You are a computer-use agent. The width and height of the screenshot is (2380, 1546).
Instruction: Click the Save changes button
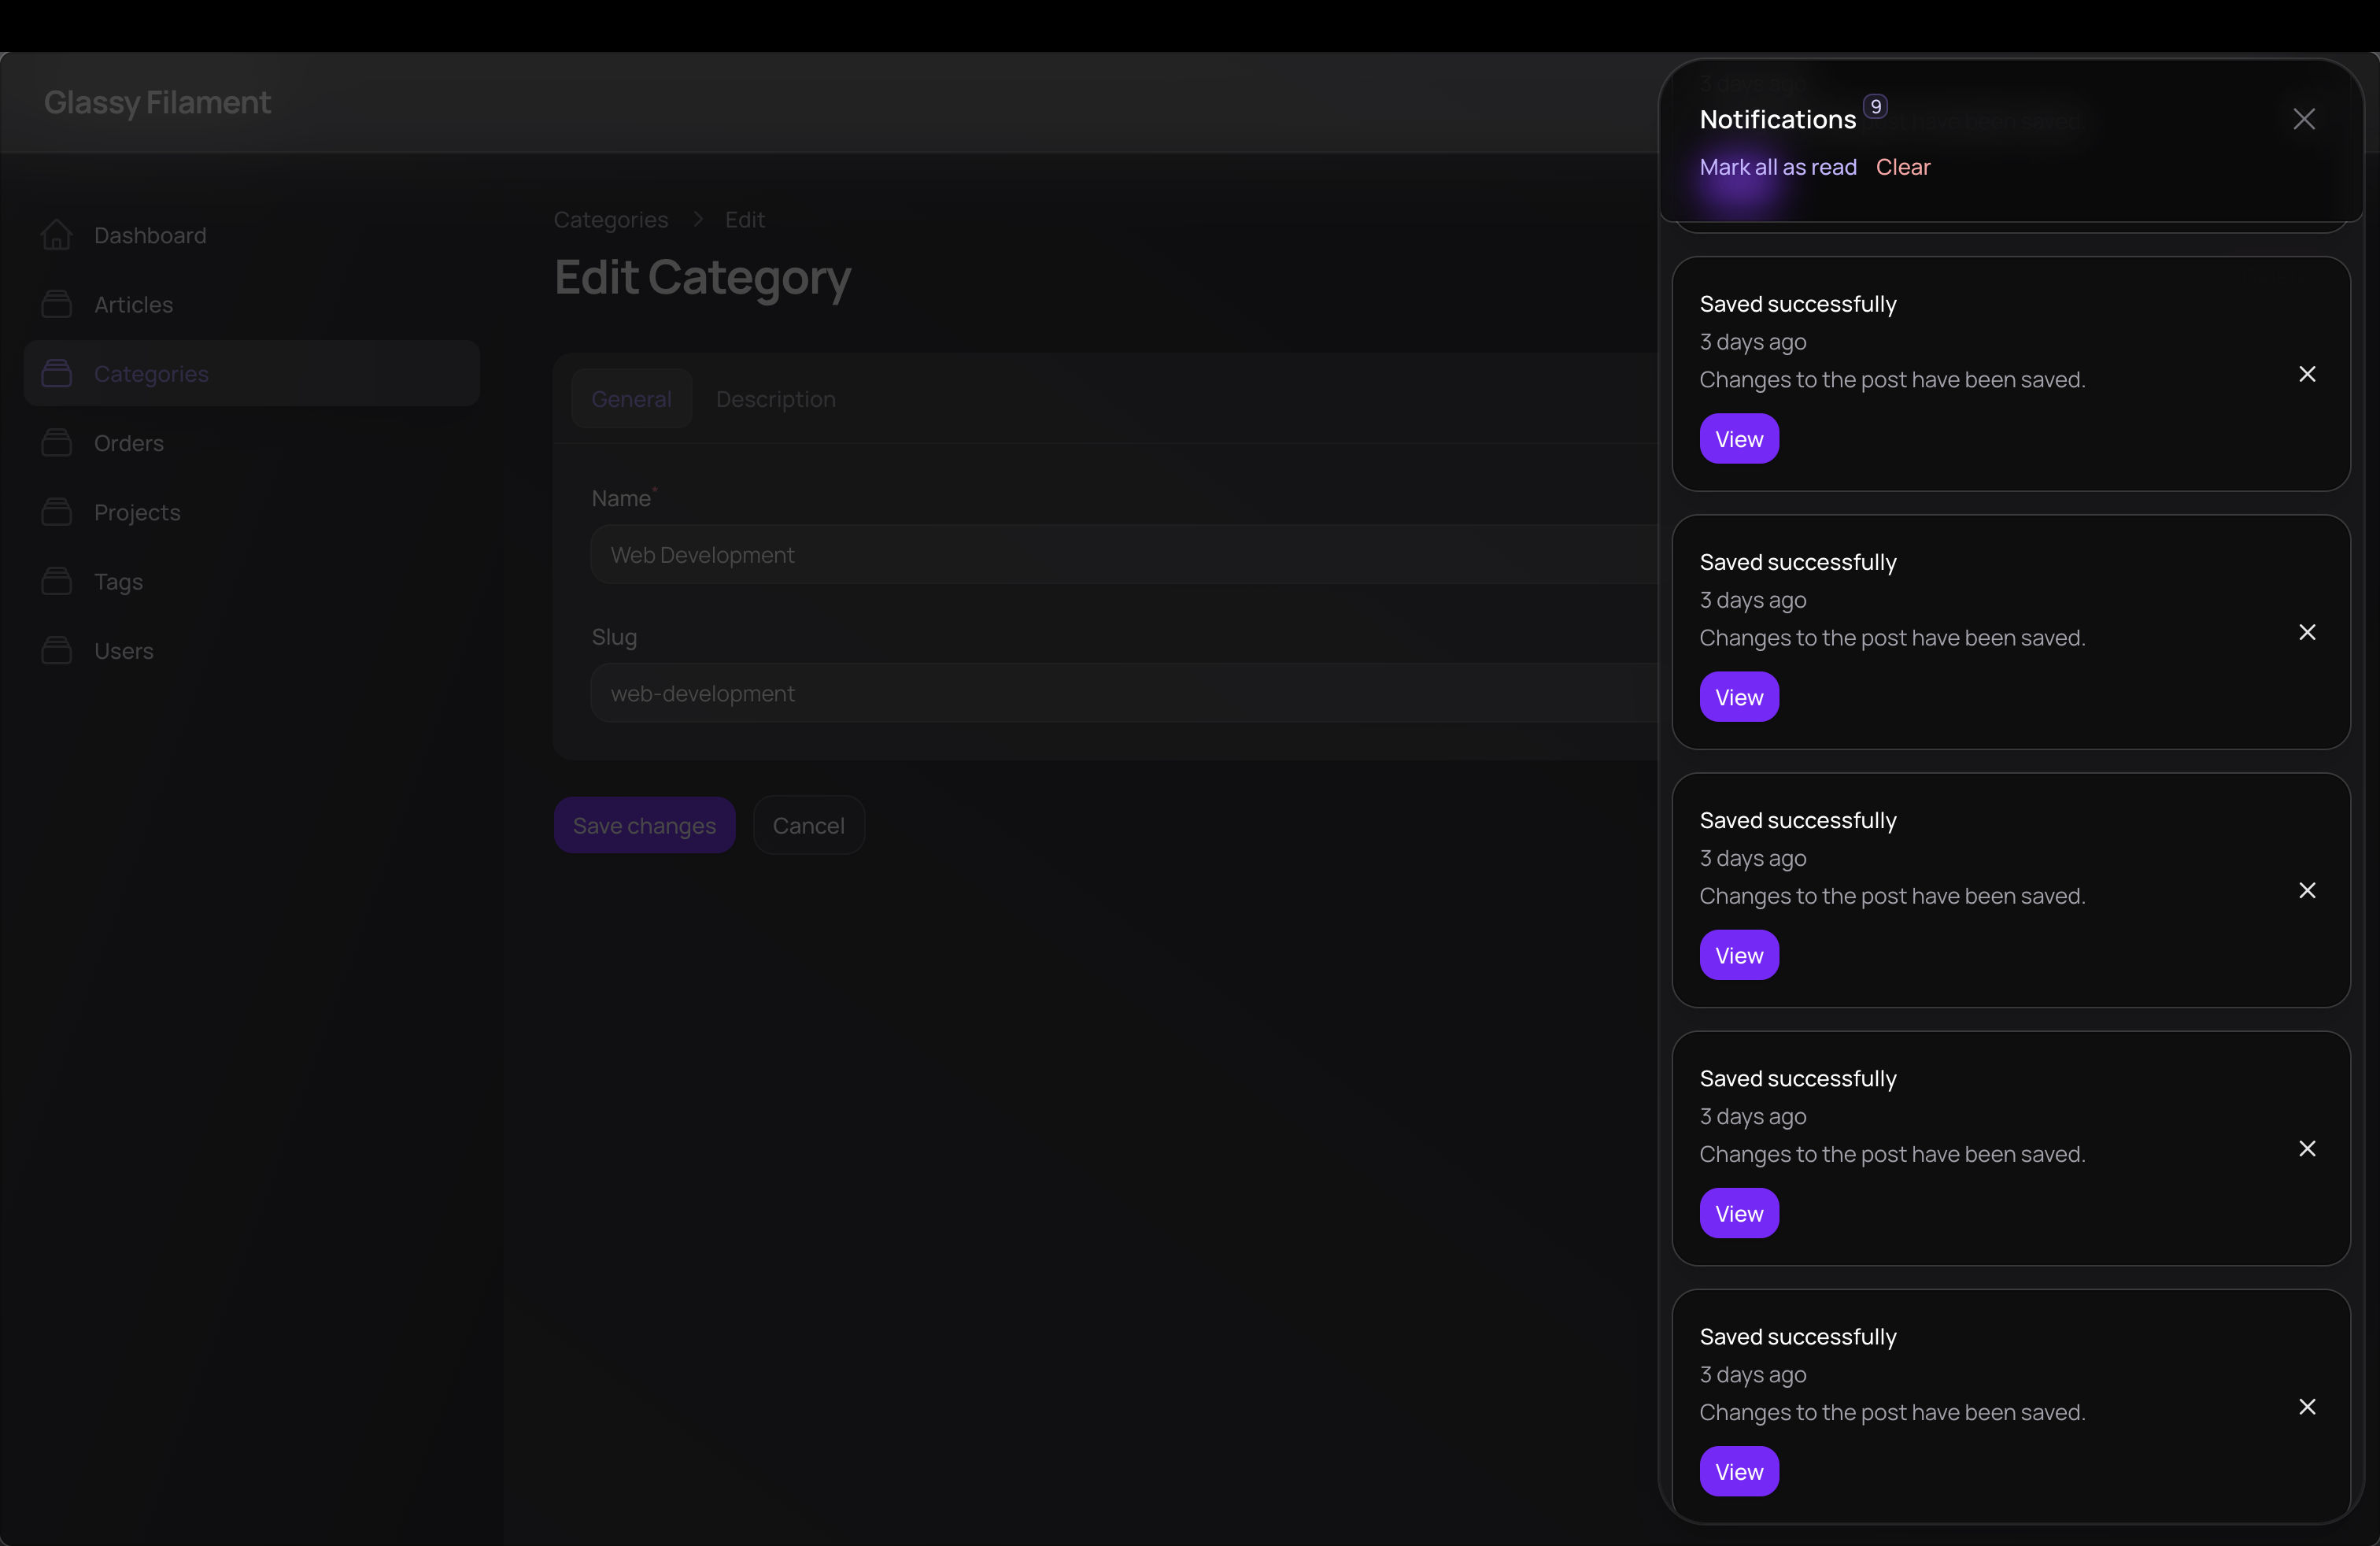tap(645, 826)
